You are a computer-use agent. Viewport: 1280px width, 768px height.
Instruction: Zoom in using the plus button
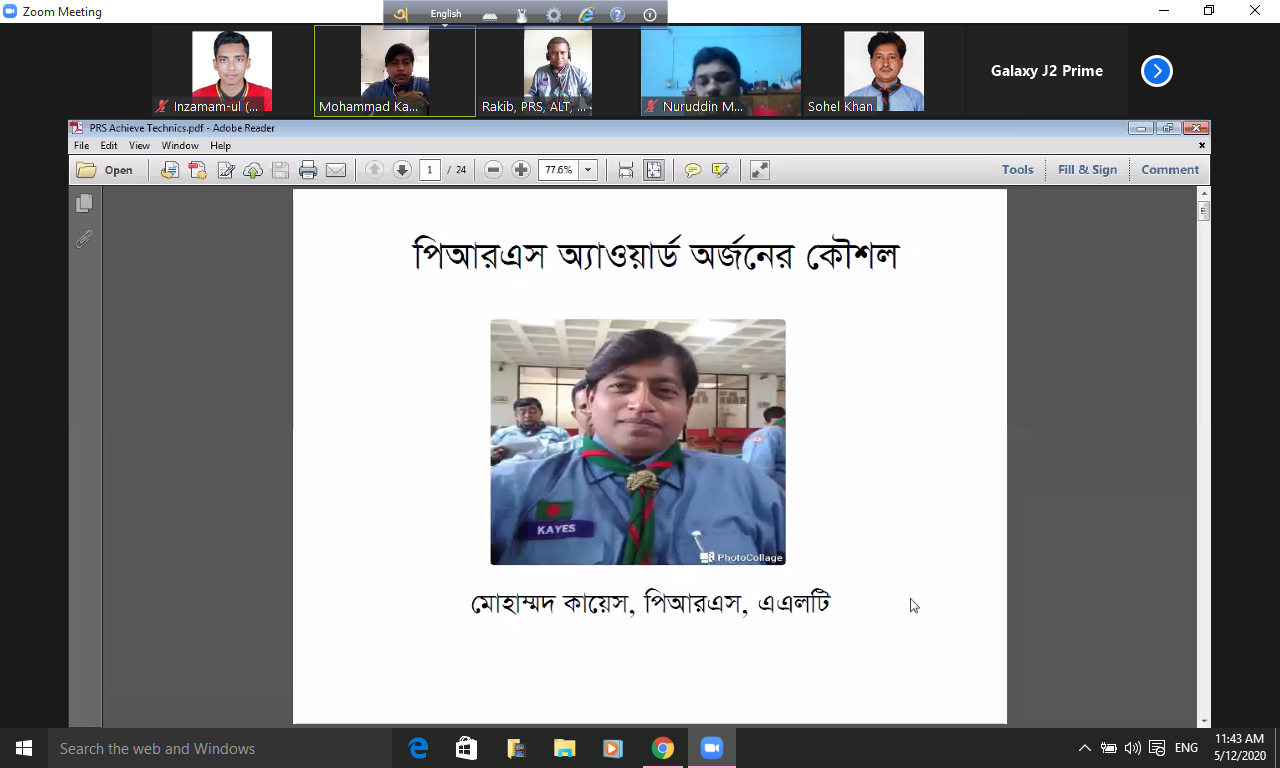[x=521, y=170]
